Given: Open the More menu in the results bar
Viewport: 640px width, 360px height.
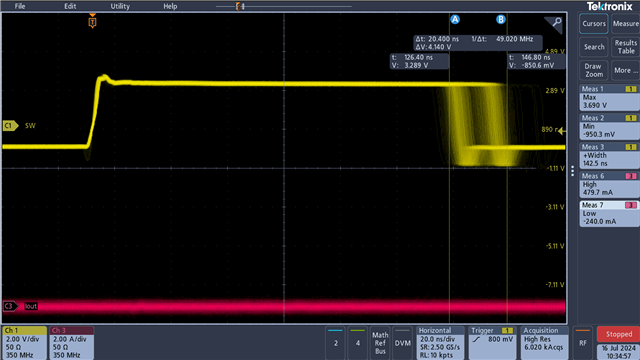Looking at the screenshot, I should coord(625,71).
